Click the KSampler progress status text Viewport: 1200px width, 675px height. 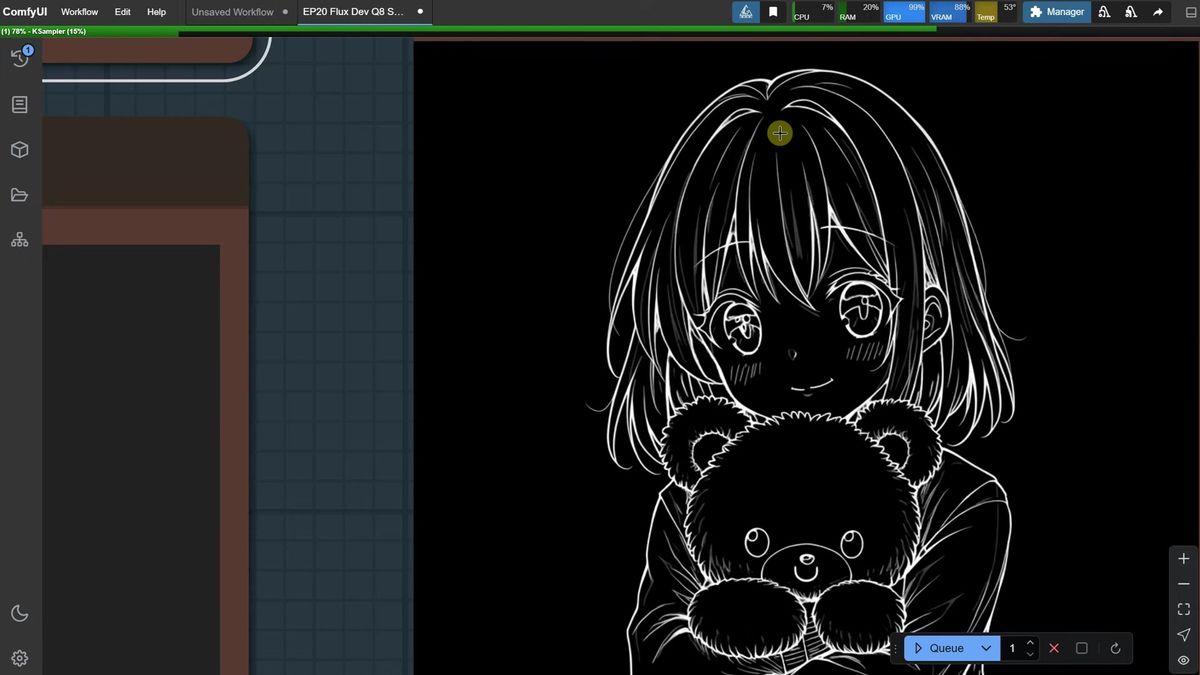pyautogui.click(x=44, y=31)
